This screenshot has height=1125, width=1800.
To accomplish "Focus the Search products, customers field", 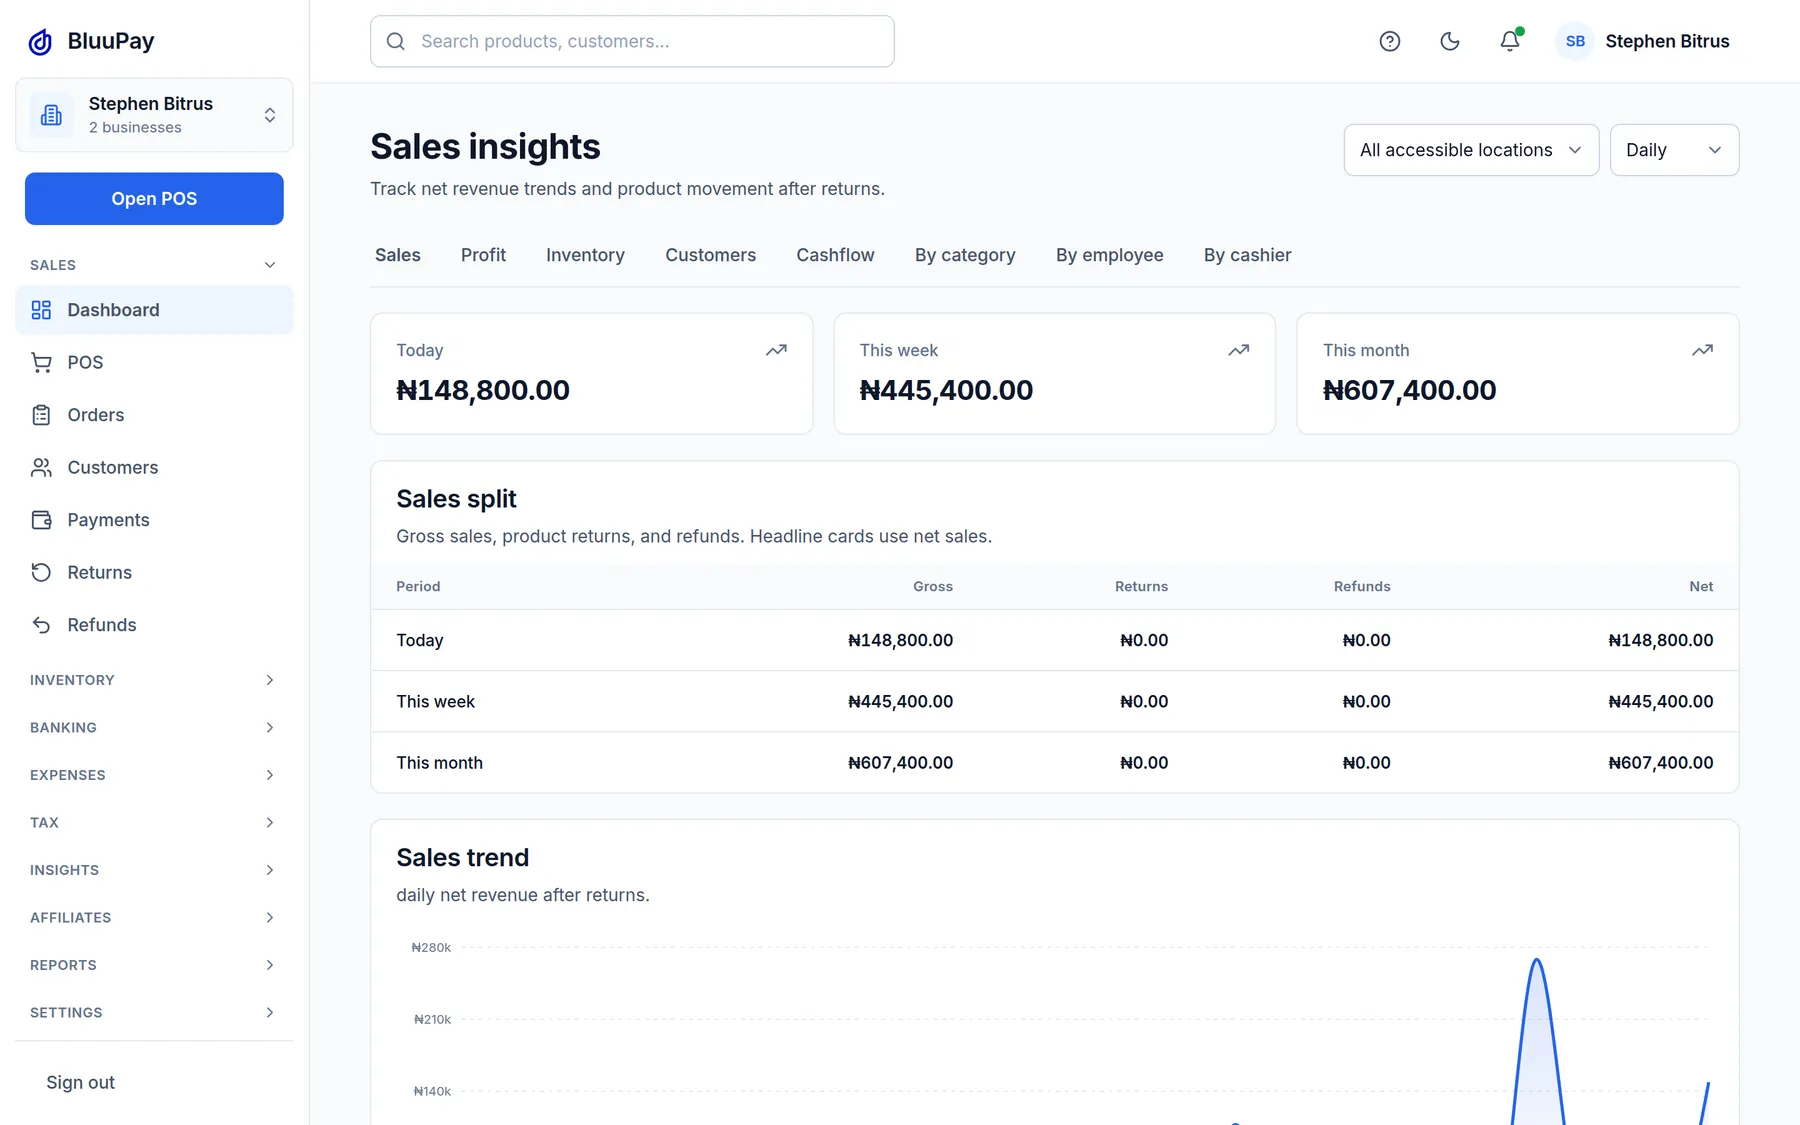I will pos(632,41).
